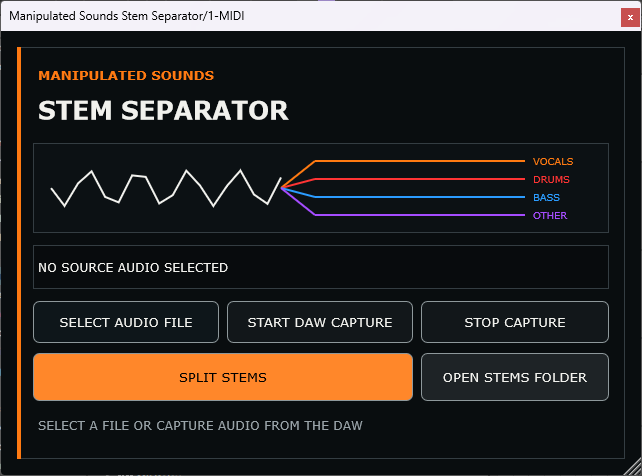Click the window title 'Manipulated Sounds Stem Separator/1-MIDI'

pos(127,16)
